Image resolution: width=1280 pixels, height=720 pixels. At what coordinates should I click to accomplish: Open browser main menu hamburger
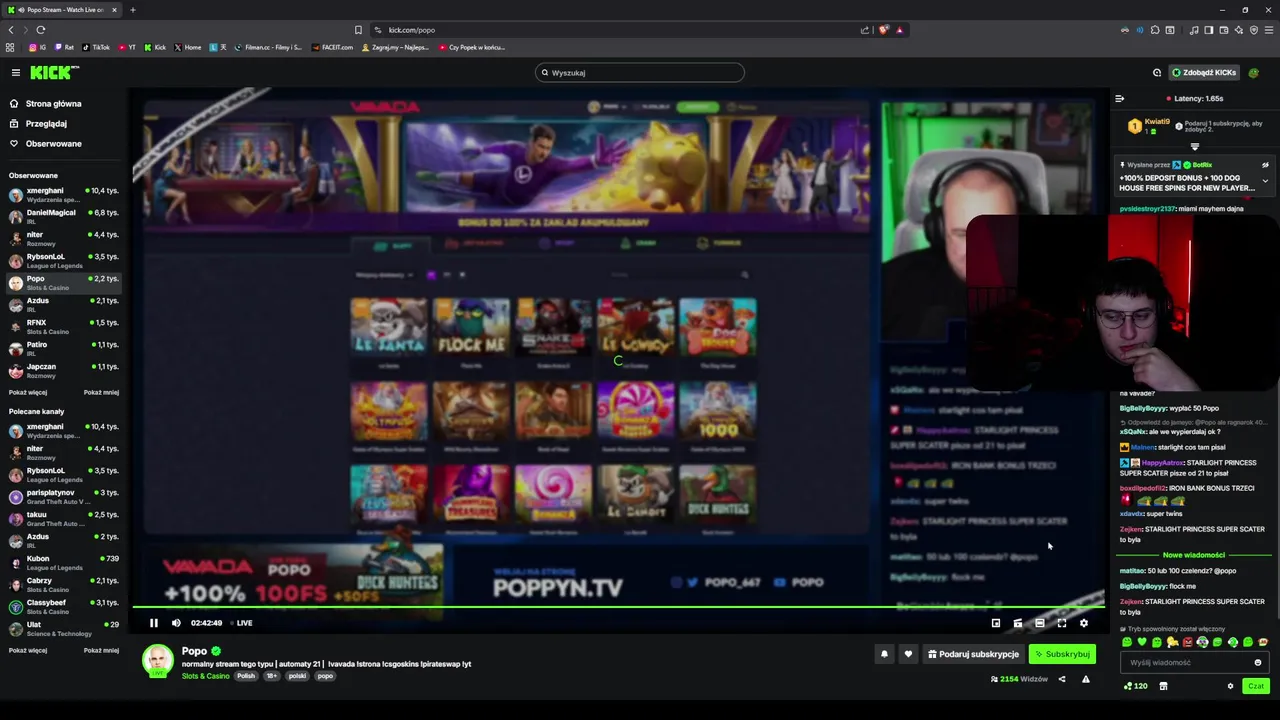(x=1268, y=30)
